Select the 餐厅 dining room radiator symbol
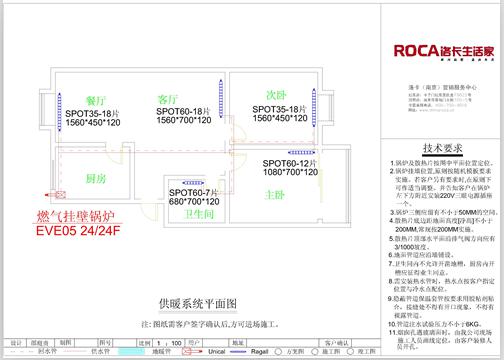The width and height of the screenshot is (504, 360). tap(60, 111)
